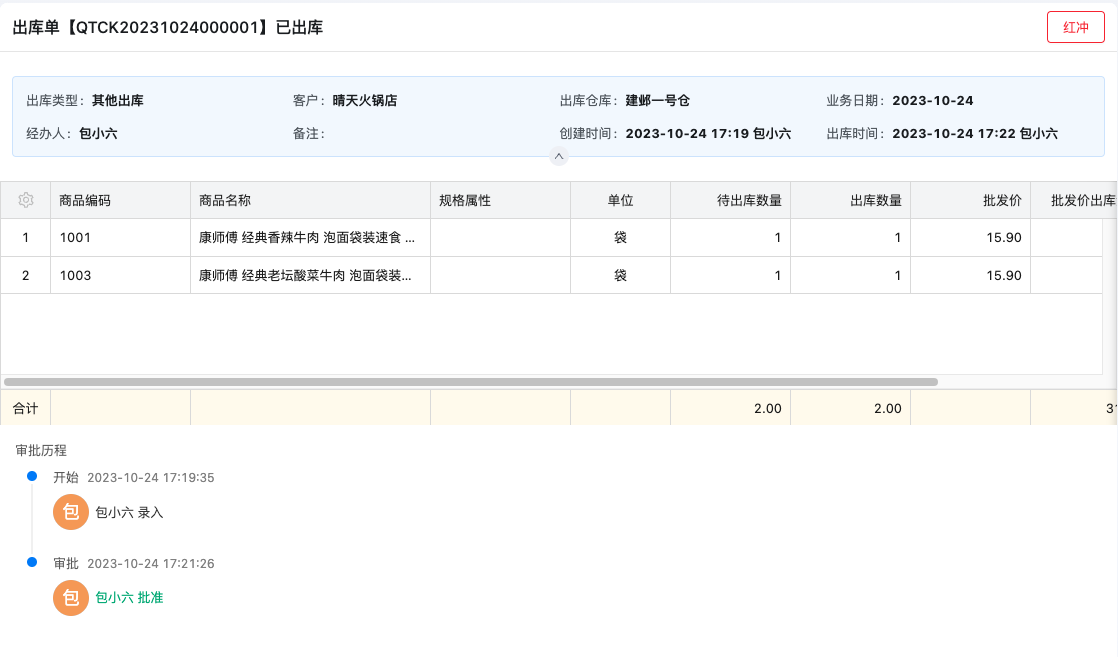1118x657 pixels.
Task: Click the table's horizontal scrollbar
Action: (470, 382)
